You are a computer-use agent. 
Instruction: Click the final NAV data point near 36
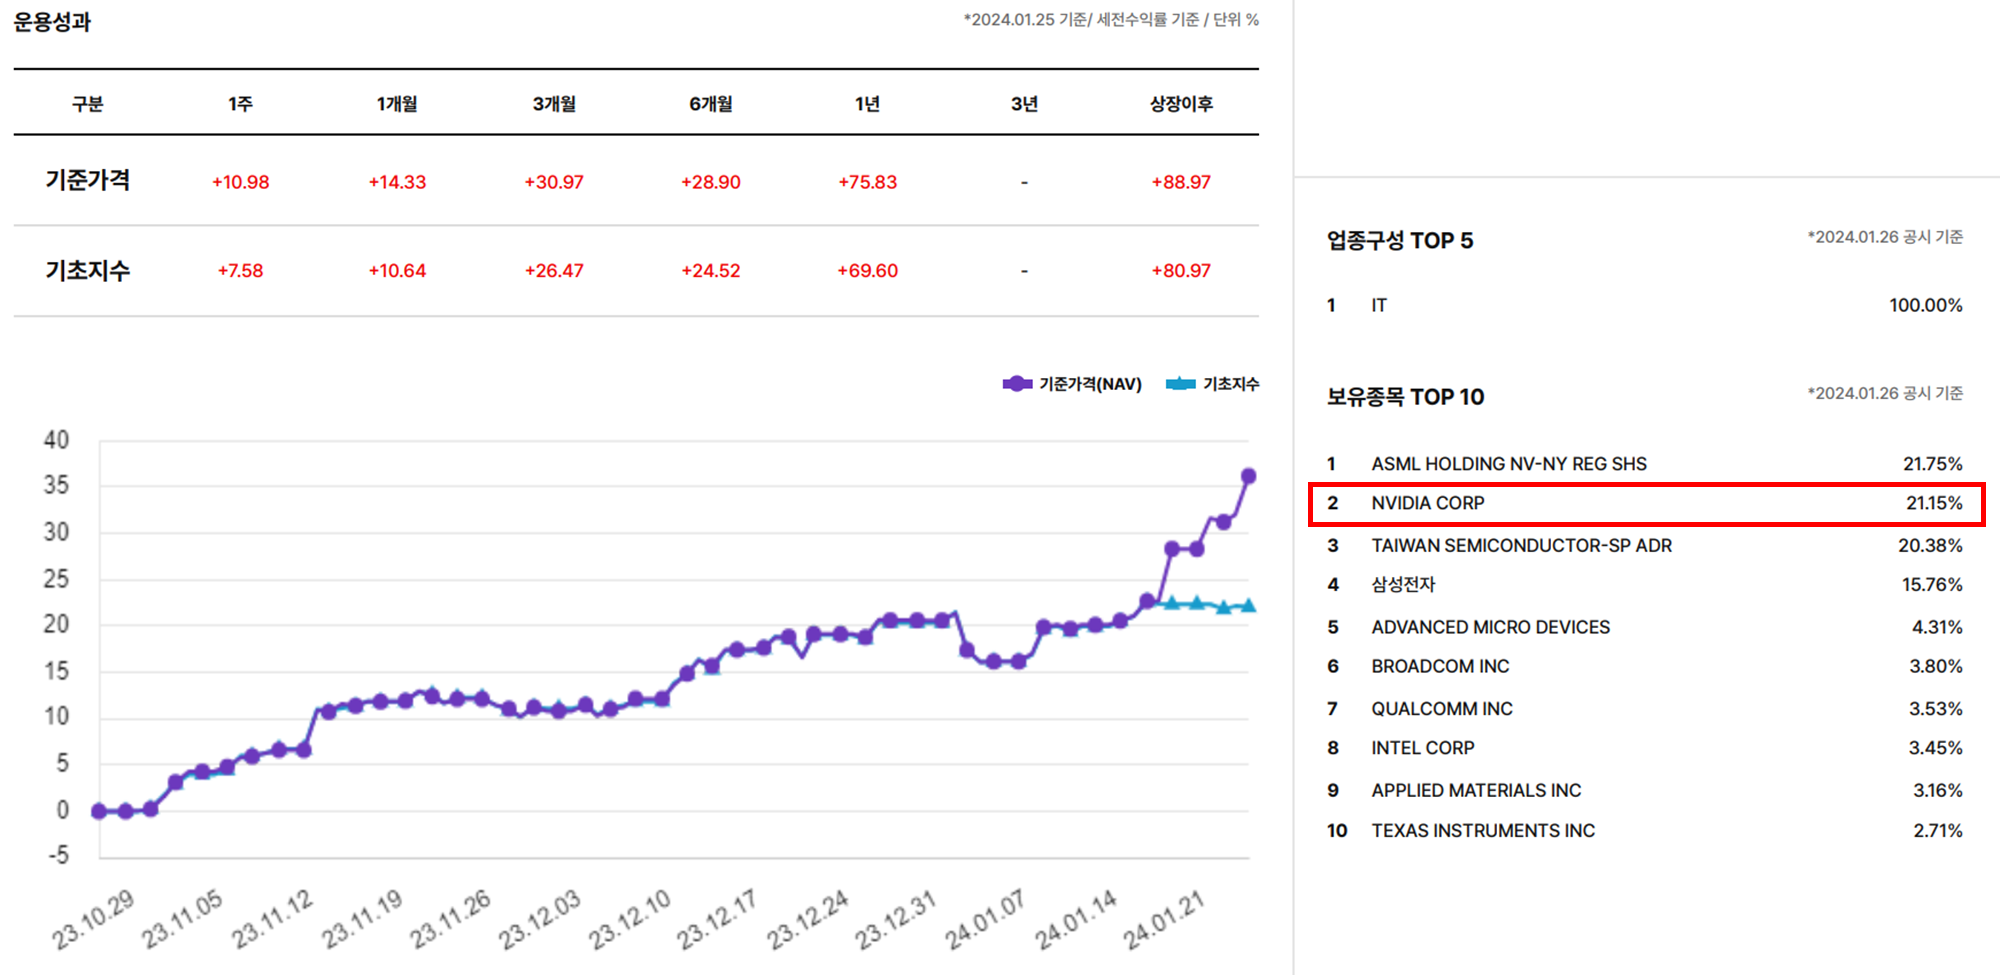pos(1248,476)
